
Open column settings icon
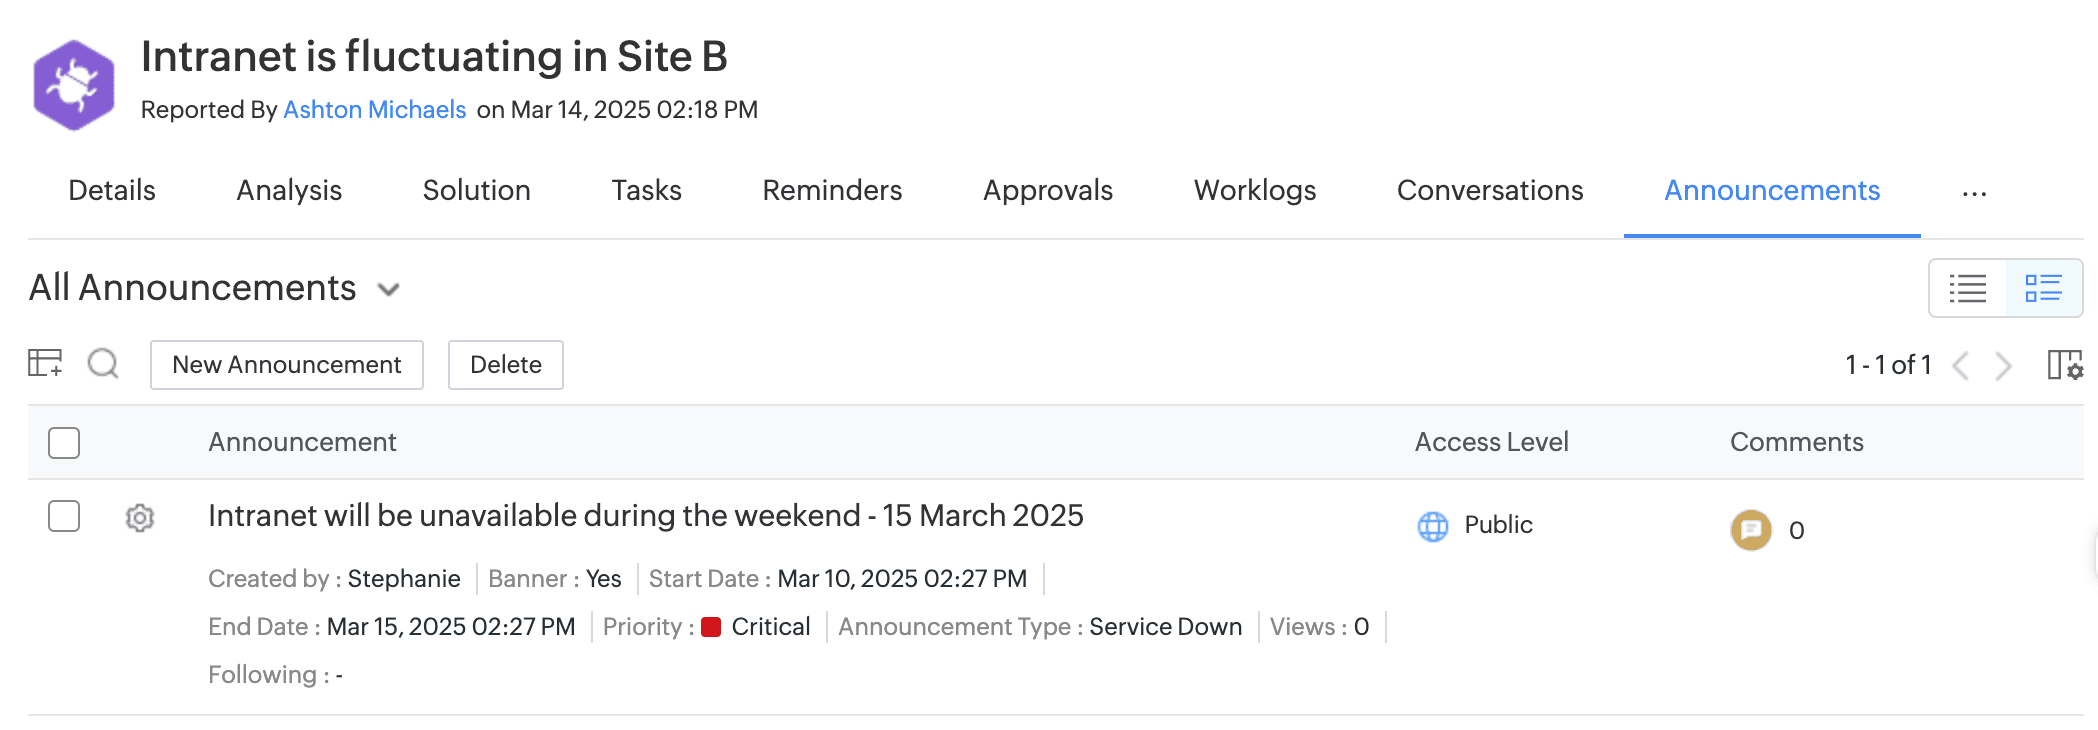2064,365
